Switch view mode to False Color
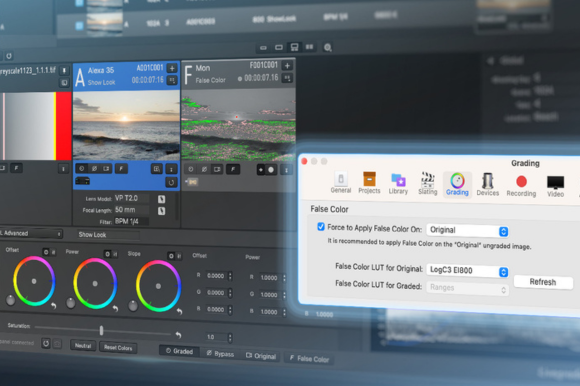The width and height of the screenshot is (580, 386). pyautogui.click(x=309, y=358)
